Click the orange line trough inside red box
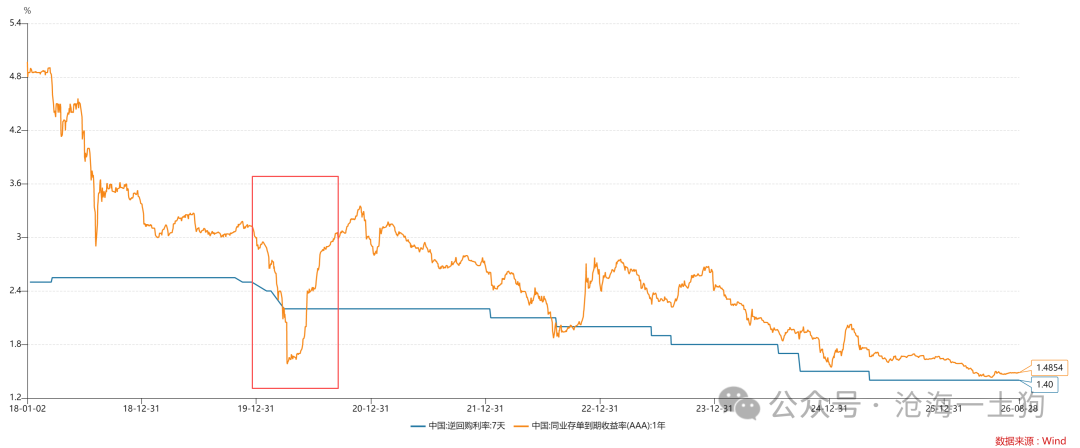 pyautogui.click(x=287, y=362)
